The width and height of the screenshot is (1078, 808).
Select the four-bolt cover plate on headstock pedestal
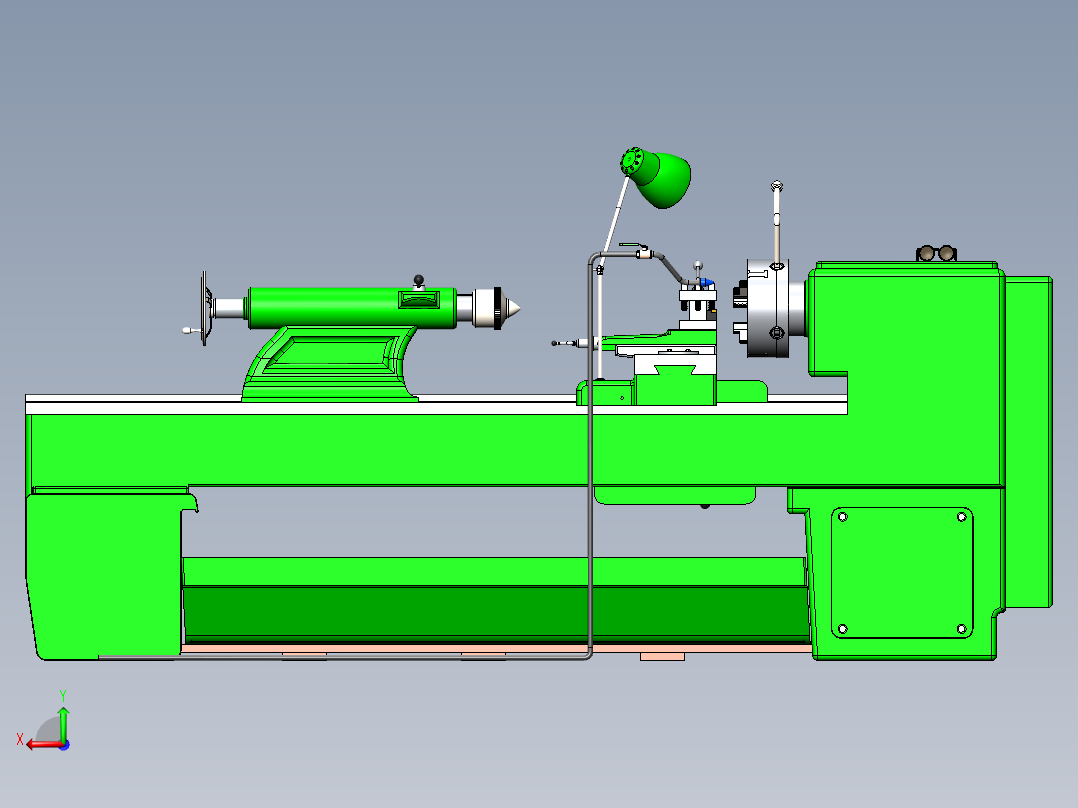(x=902, y=573)
